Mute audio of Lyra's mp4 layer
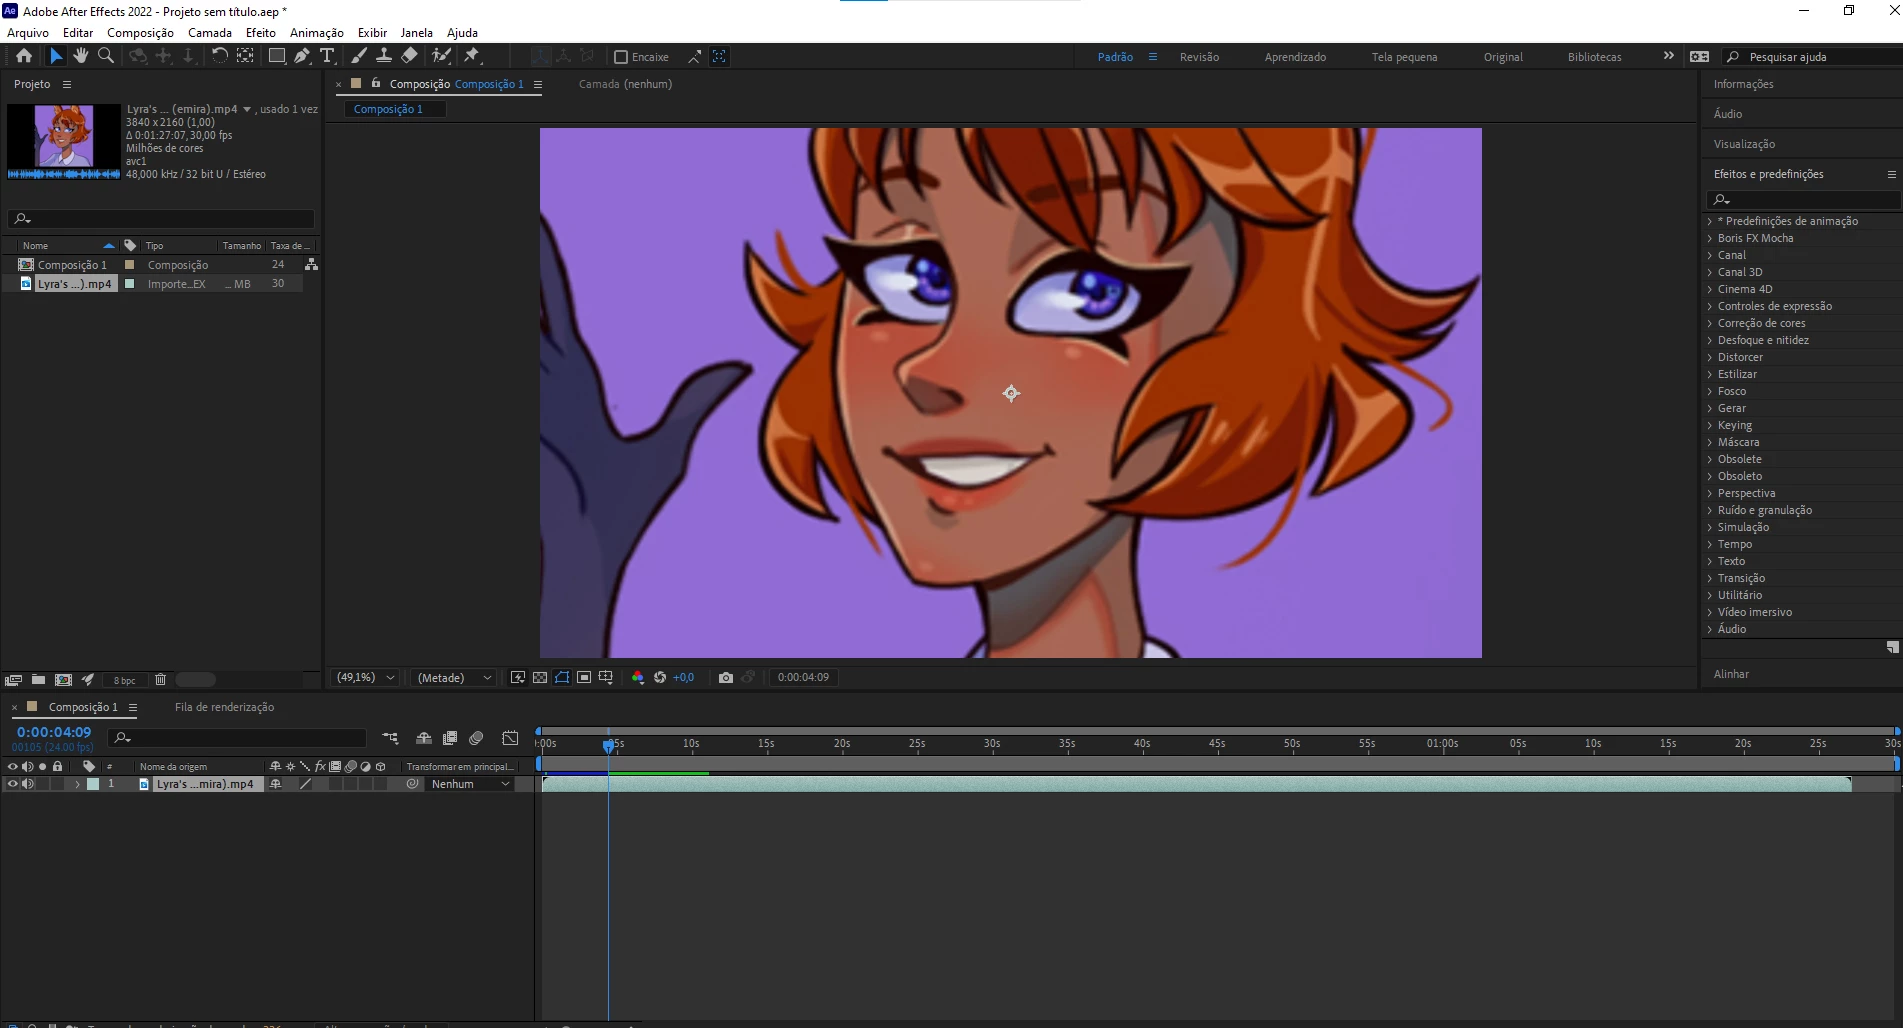The image size is (1903, 1028). tap(28, 784)
